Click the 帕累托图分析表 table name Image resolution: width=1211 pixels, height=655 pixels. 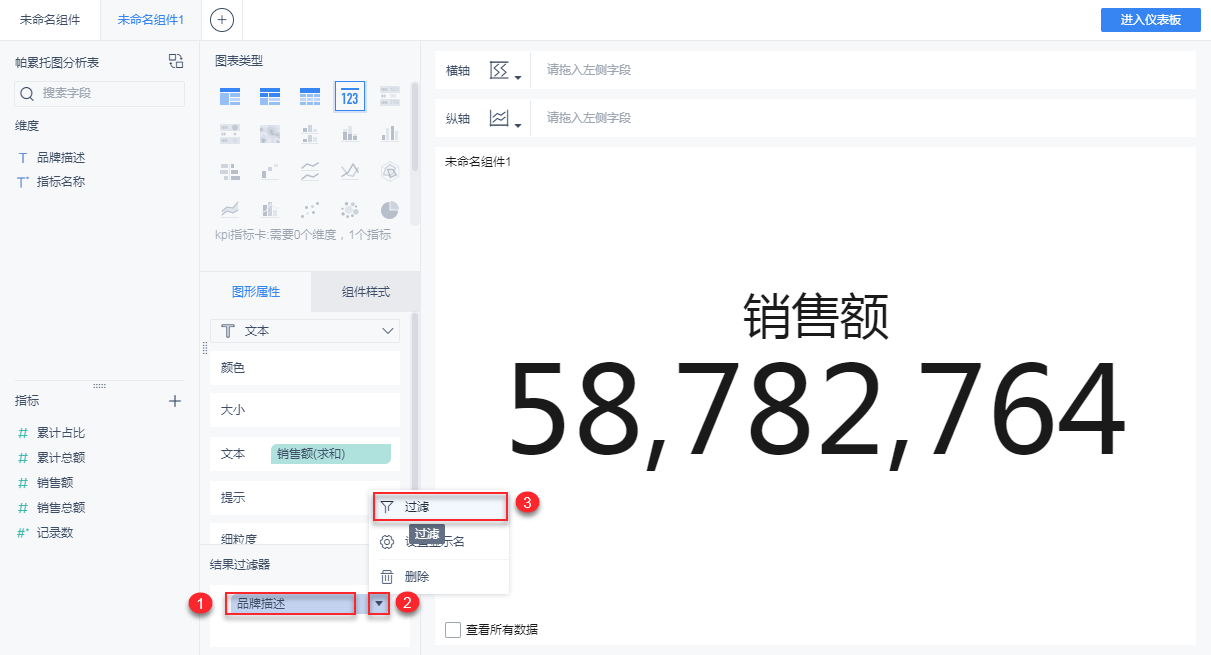(x=57, y=62)
